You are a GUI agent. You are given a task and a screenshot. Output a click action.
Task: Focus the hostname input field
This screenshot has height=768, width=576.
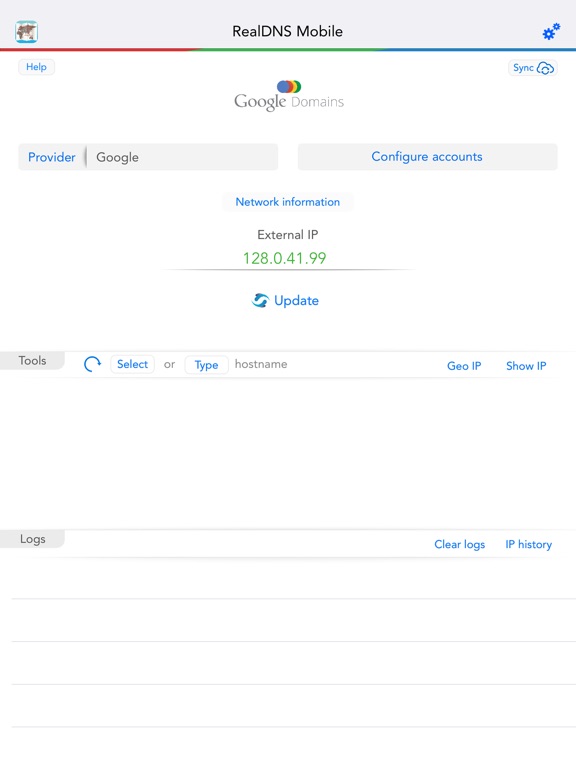pos(333,364)
